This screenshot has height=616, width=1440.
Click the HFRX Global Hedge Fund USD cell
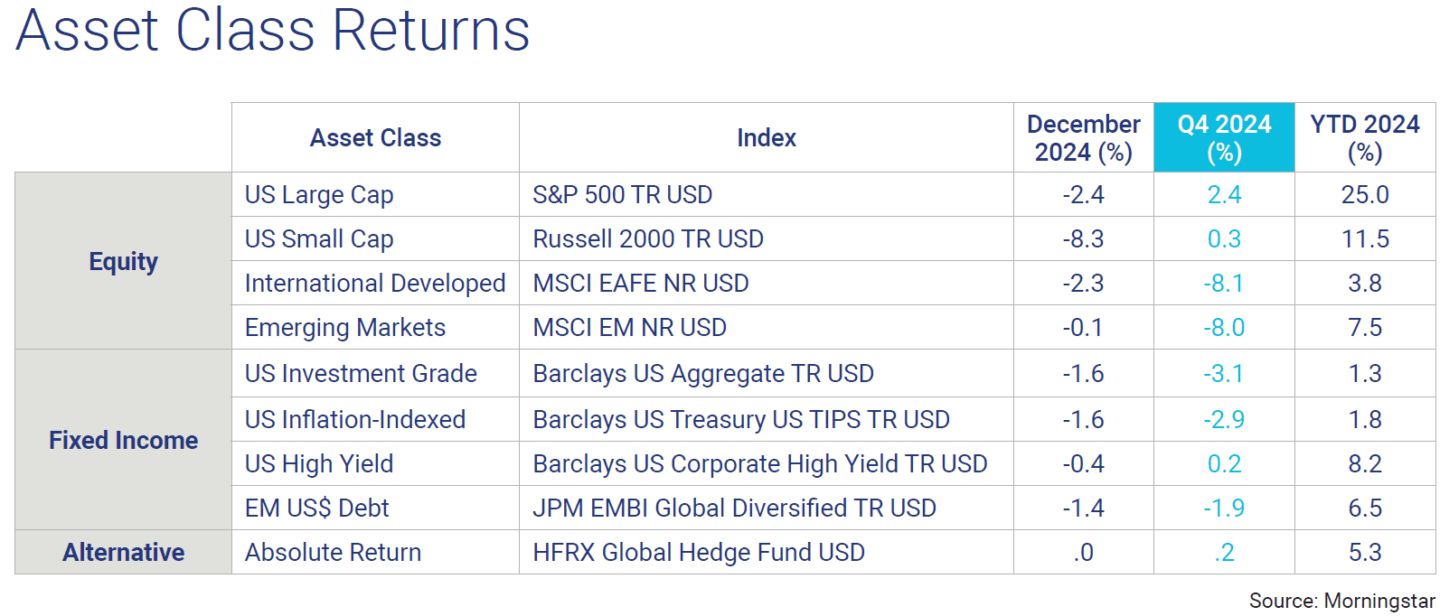(698, 552)
